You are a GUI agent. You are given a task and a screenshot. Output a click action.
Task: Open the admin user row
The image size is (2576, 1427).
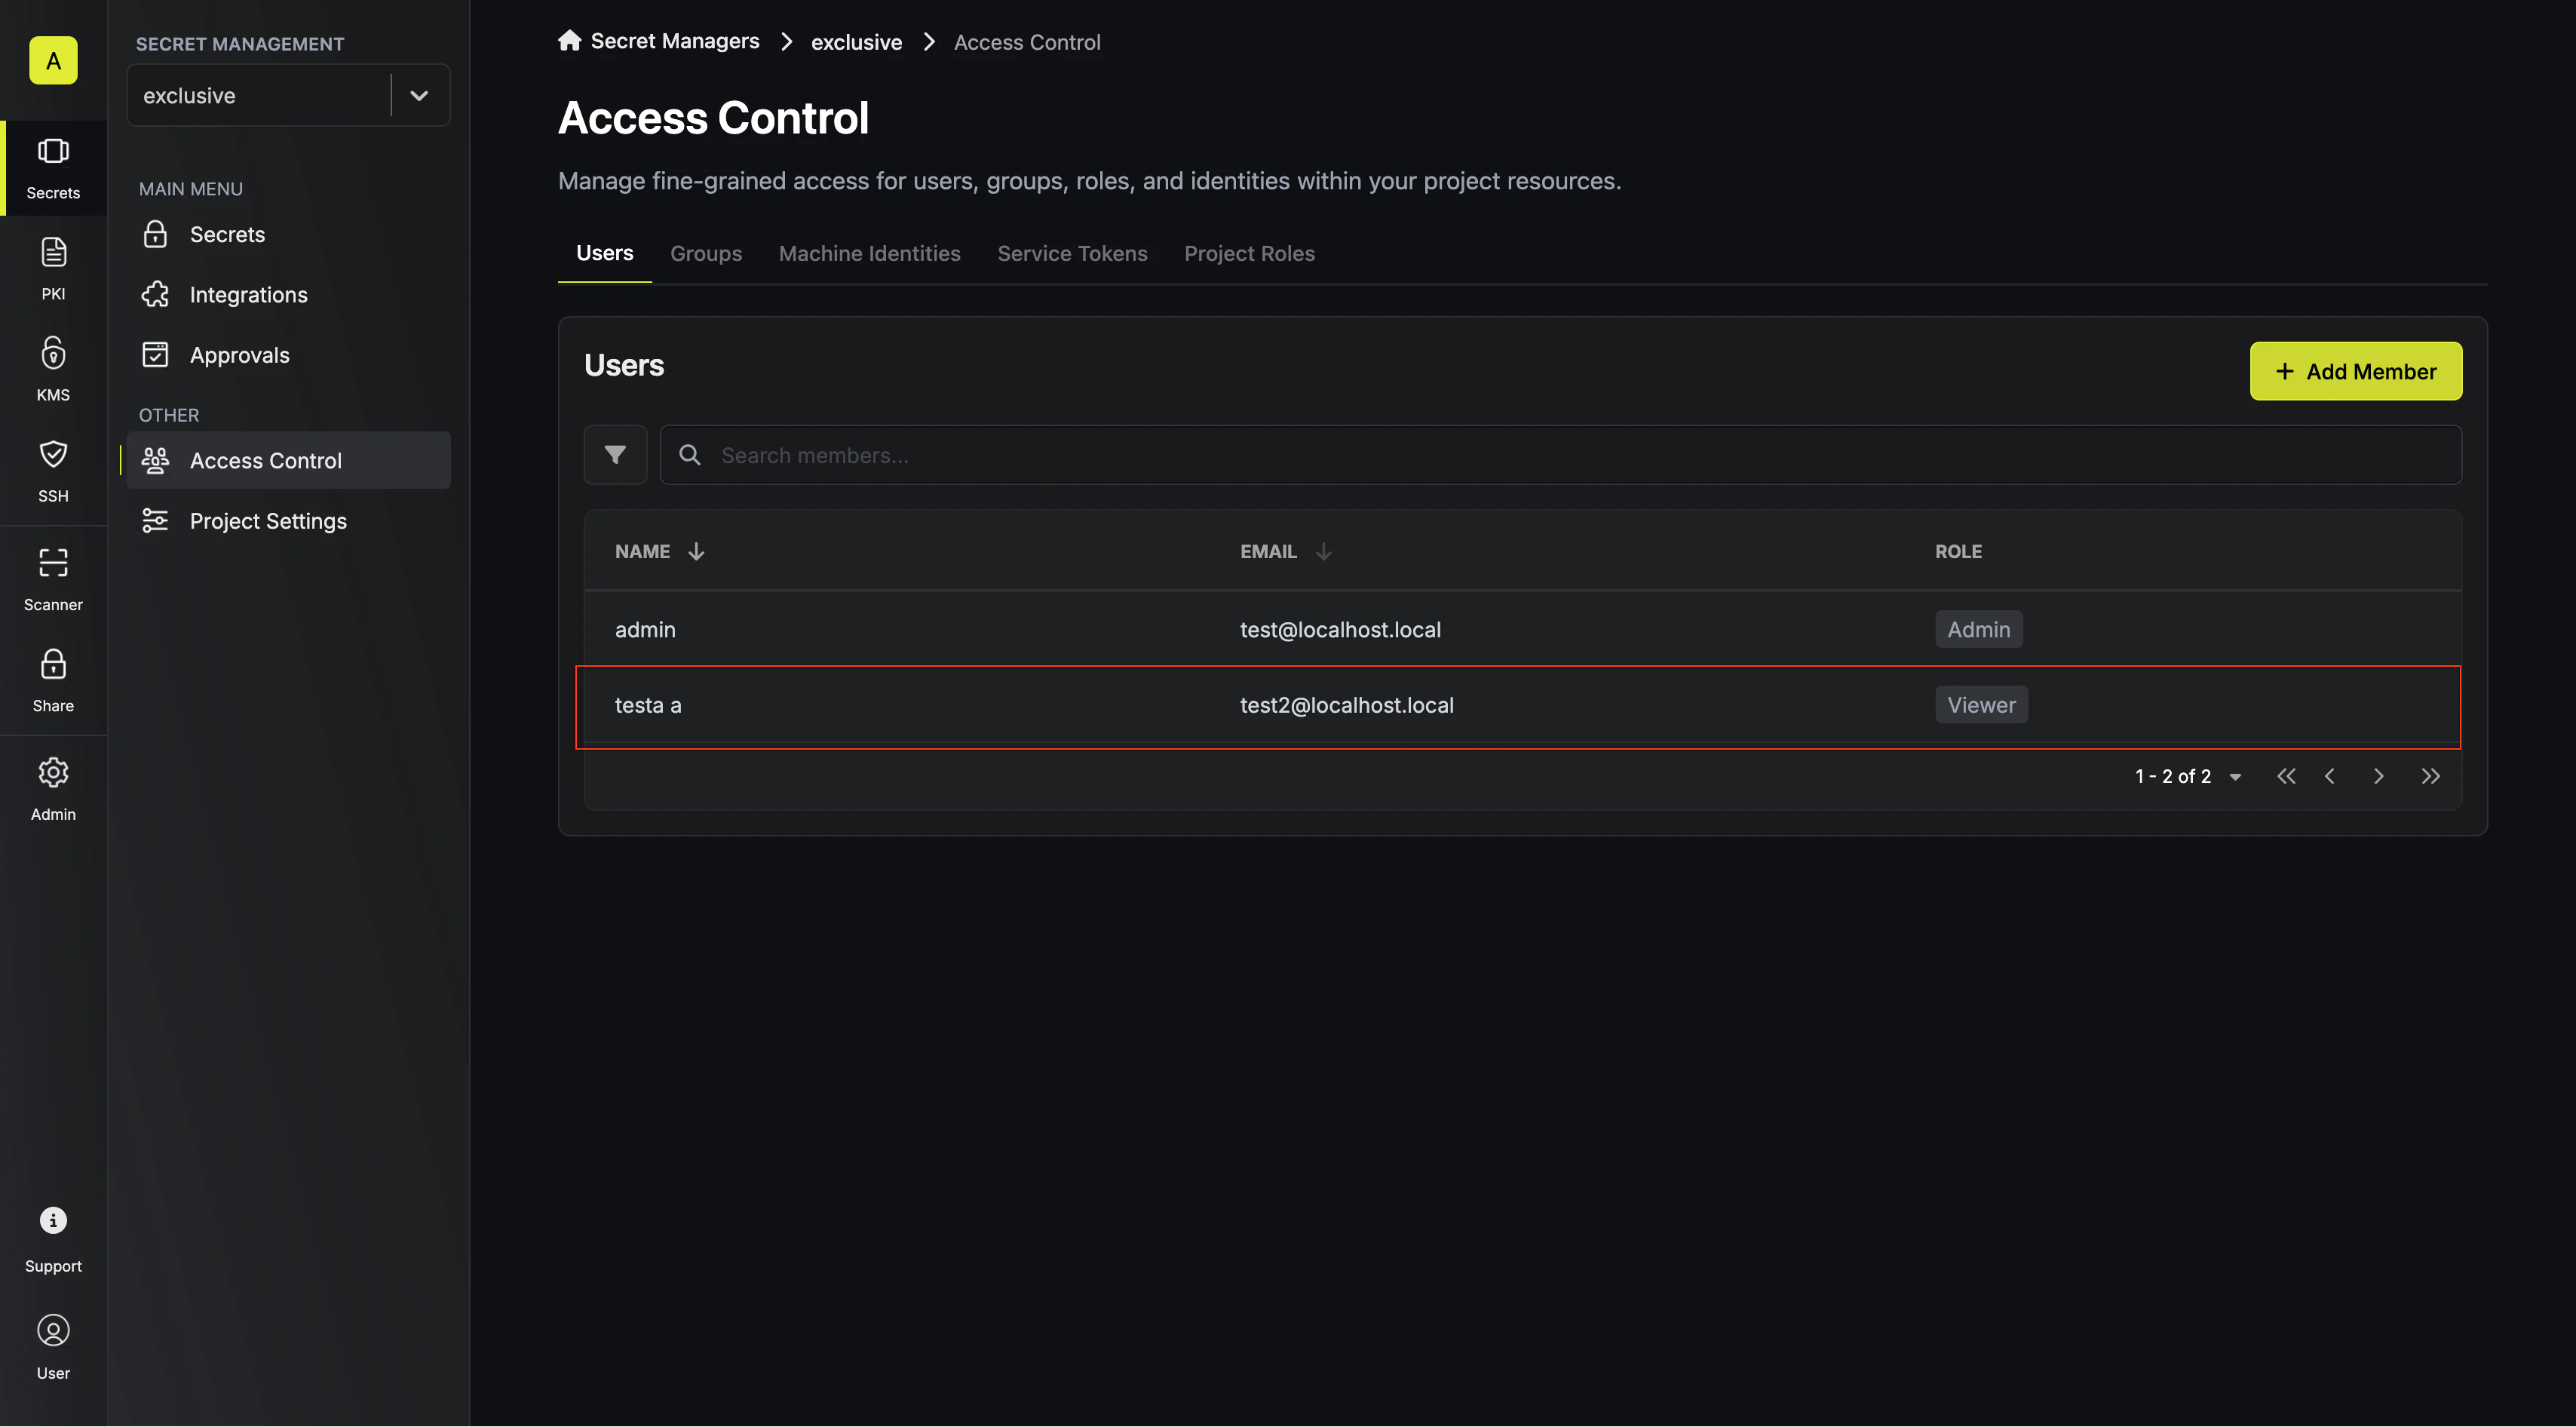pos(1522,629)
